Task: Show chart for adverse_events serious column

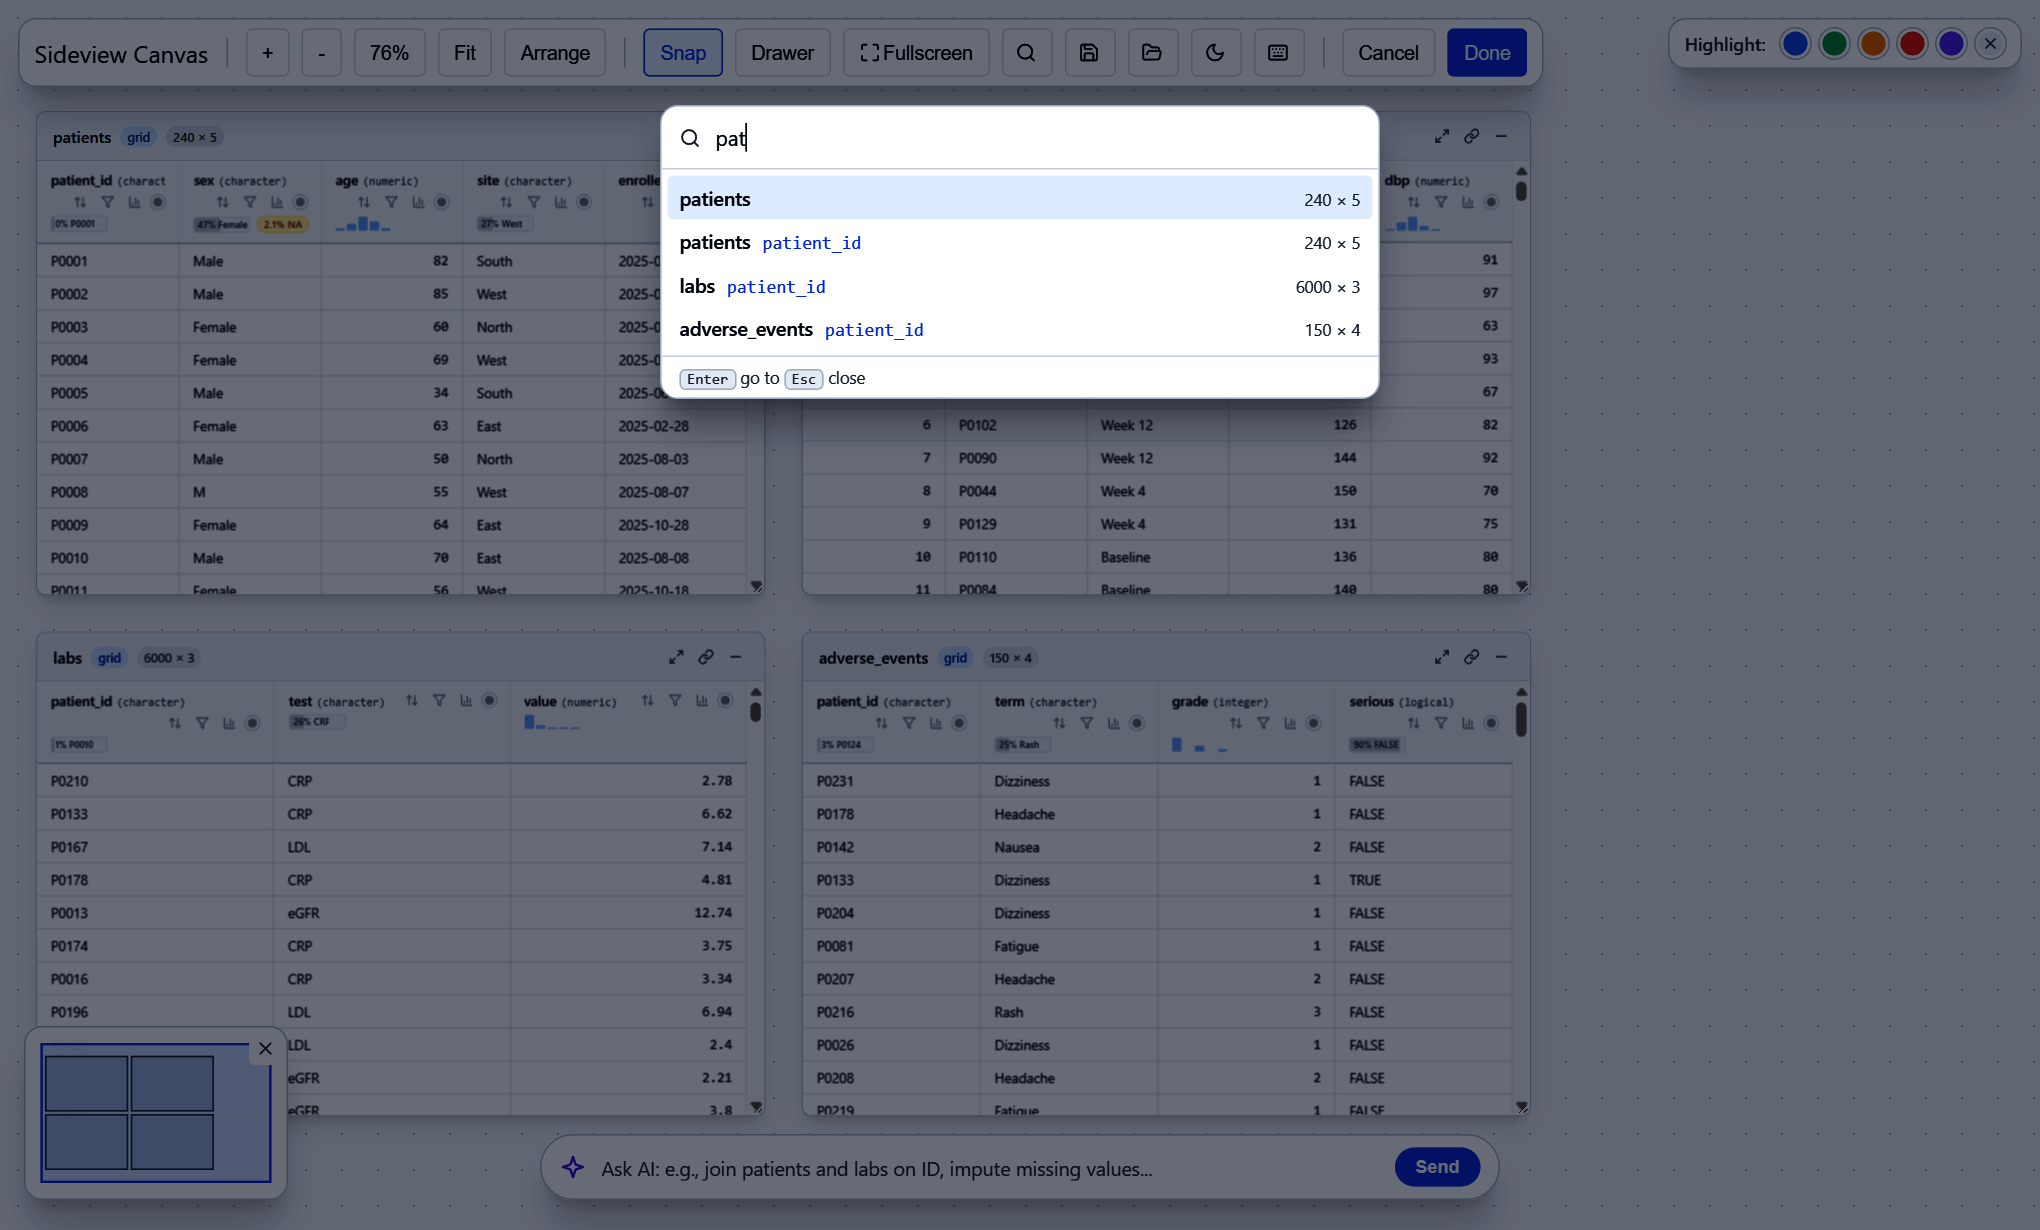Action: click(1468, 723)
